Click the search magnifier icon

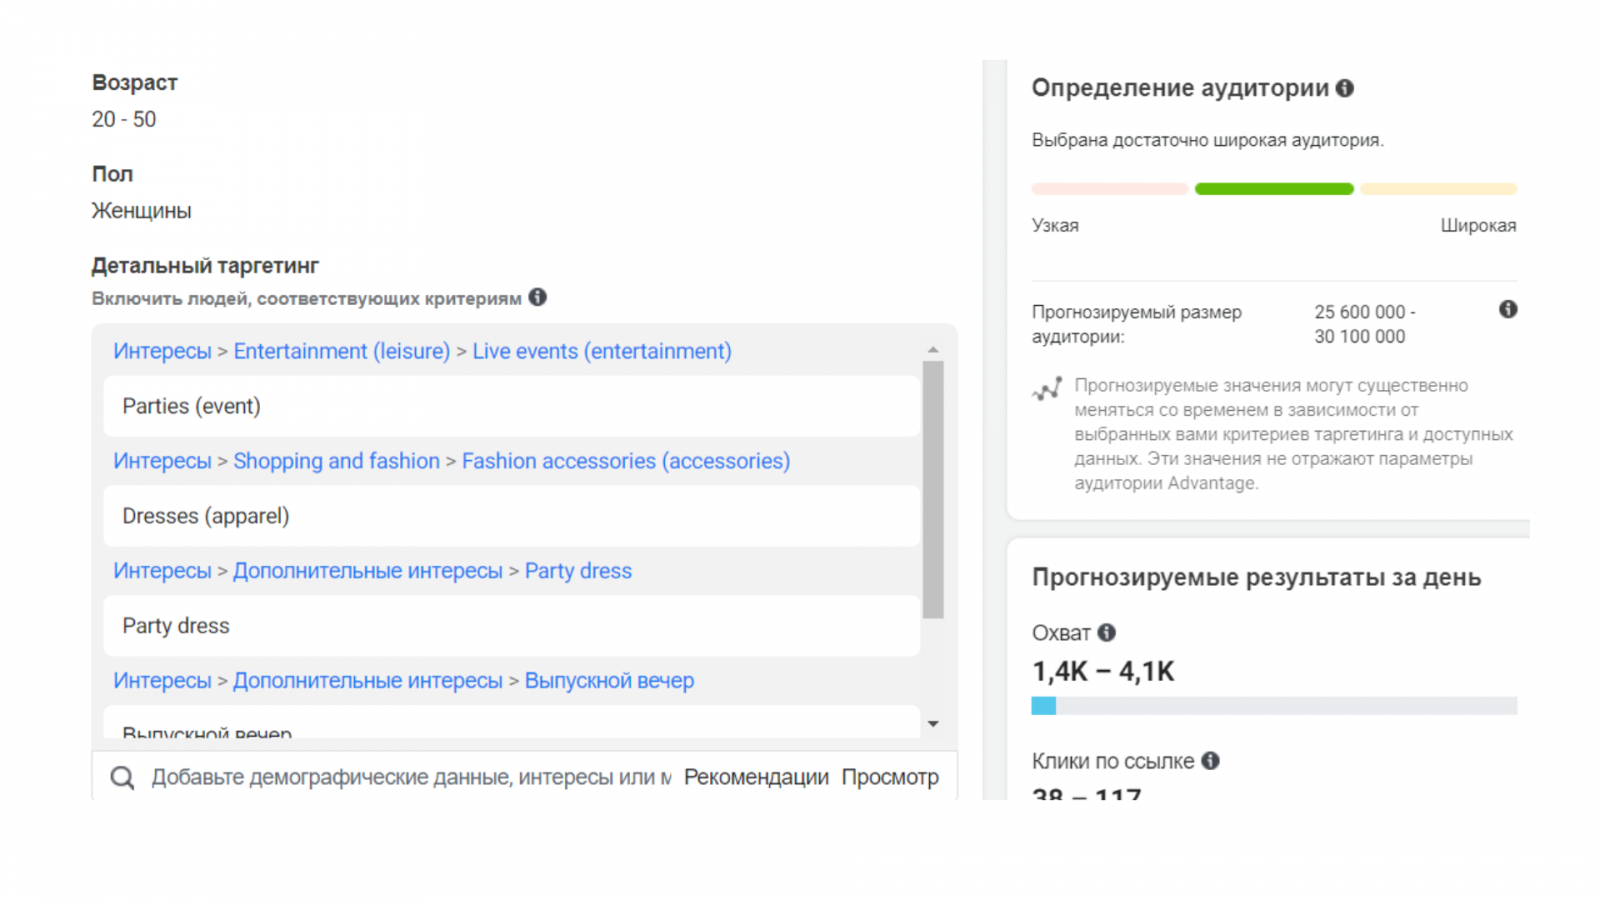(122, 777)
